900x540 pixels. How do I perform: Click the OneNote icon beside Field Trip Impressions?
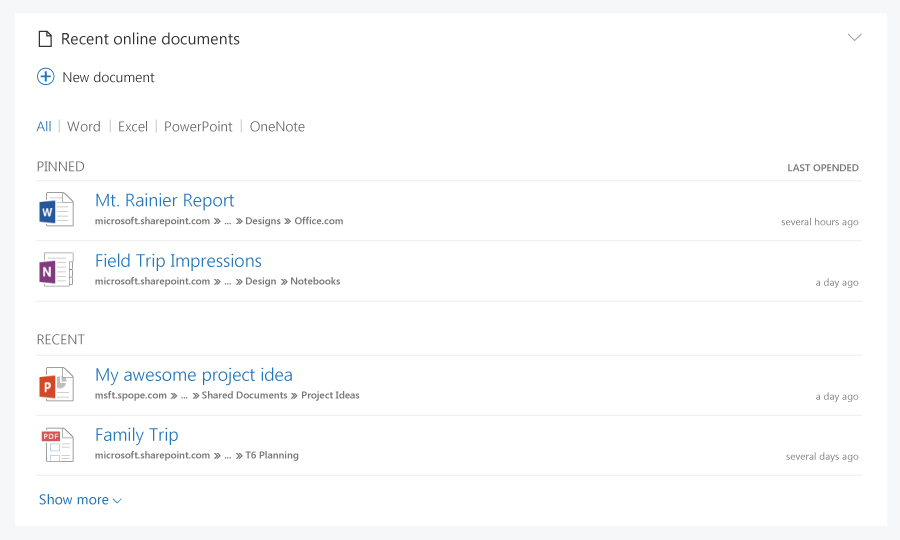[56, 270]
